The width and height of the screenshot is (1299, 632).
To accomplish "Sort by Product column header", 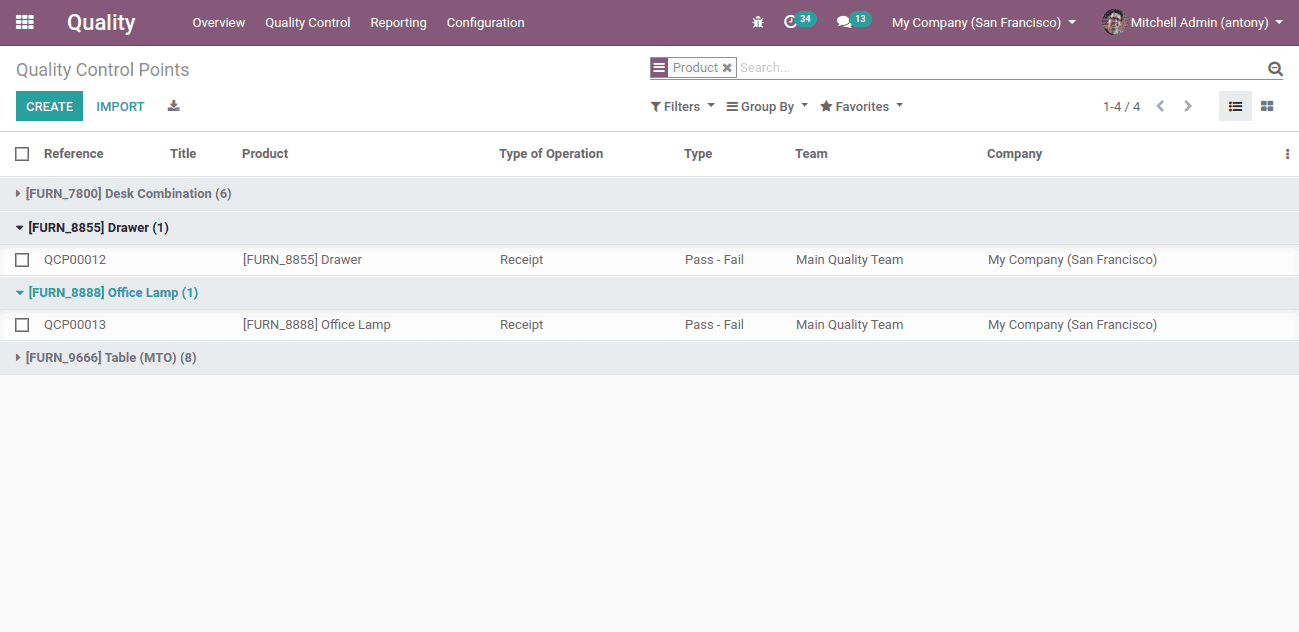I will (x=265, y=154).
